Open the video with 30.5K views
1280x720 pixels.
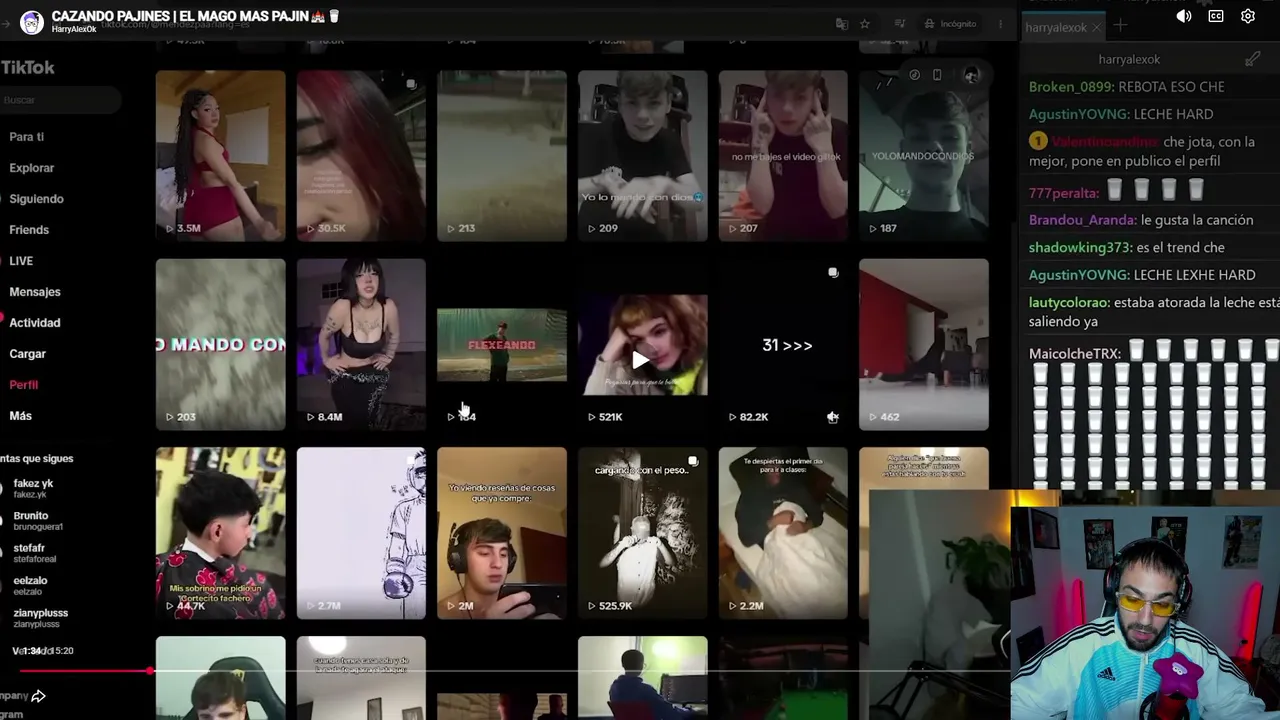361,156
